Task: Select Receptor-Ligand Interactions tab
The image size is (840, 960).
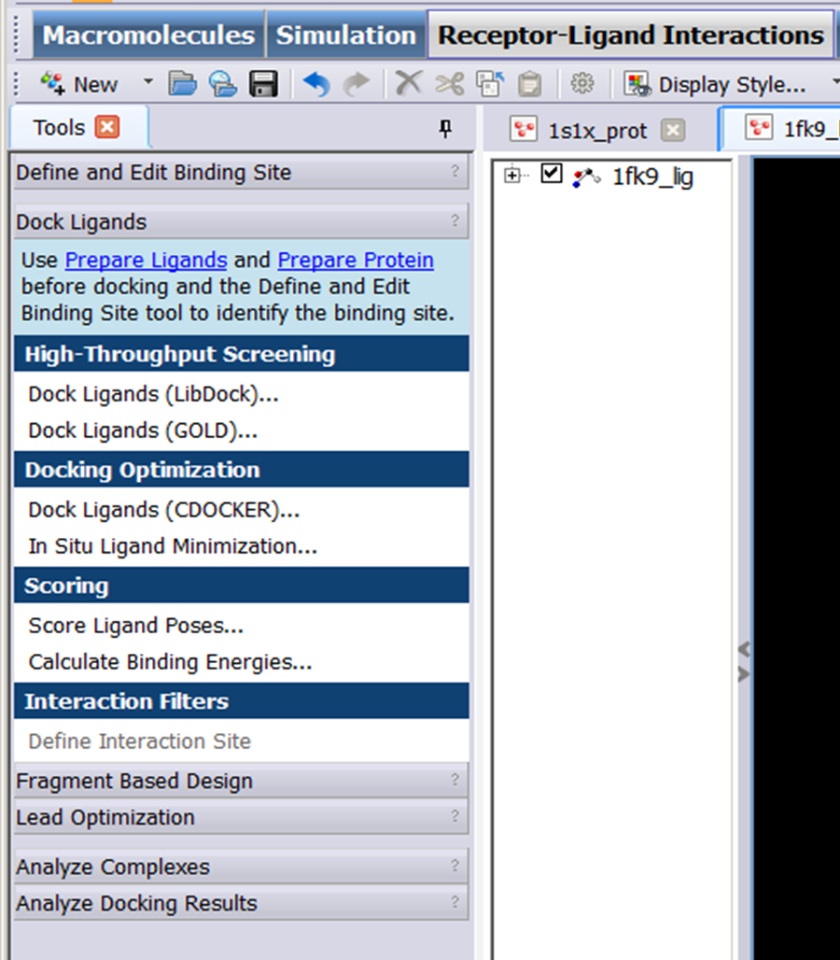Action: (x=631, y=35)
